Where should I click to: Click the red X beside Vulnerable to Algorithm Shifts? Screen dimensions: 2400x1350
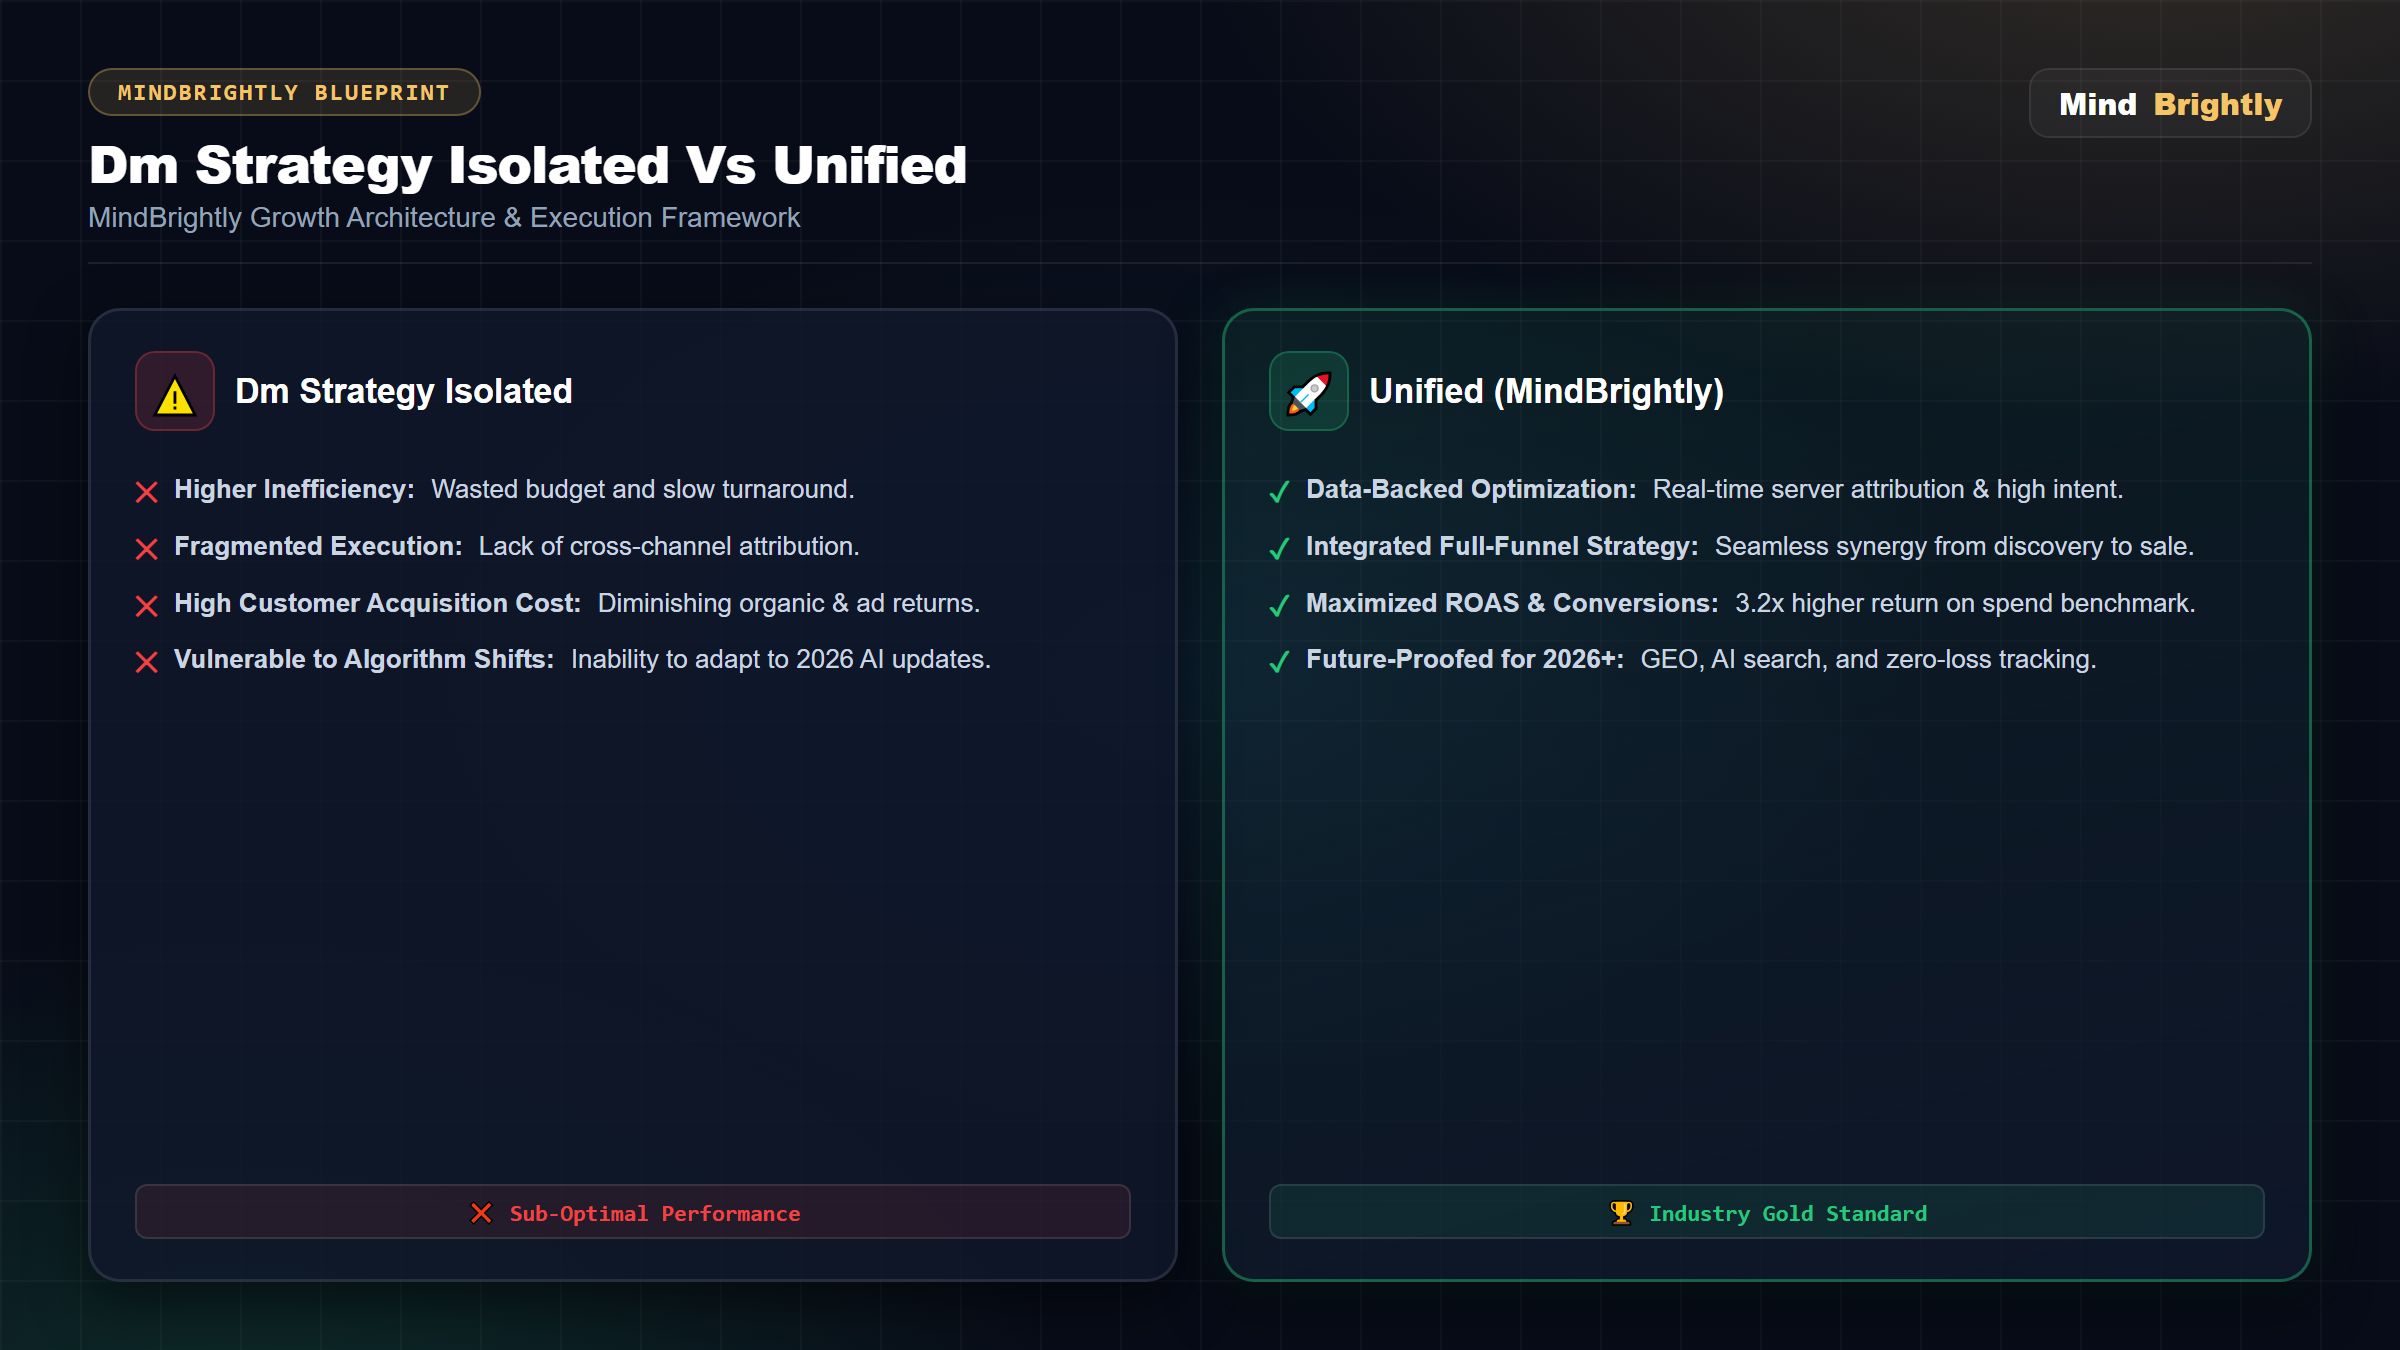click(147, 662)
